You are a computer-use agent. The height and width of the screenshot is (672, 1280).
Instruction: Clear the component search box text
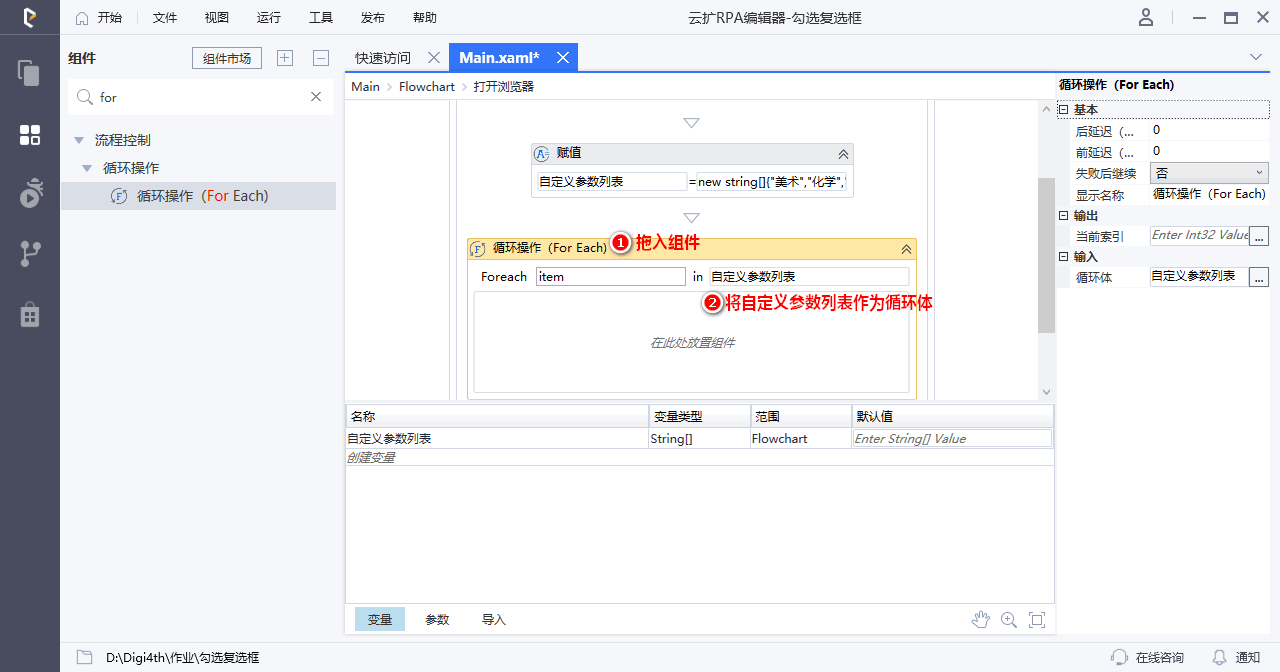pyautogui.click(x=316, y=97)
